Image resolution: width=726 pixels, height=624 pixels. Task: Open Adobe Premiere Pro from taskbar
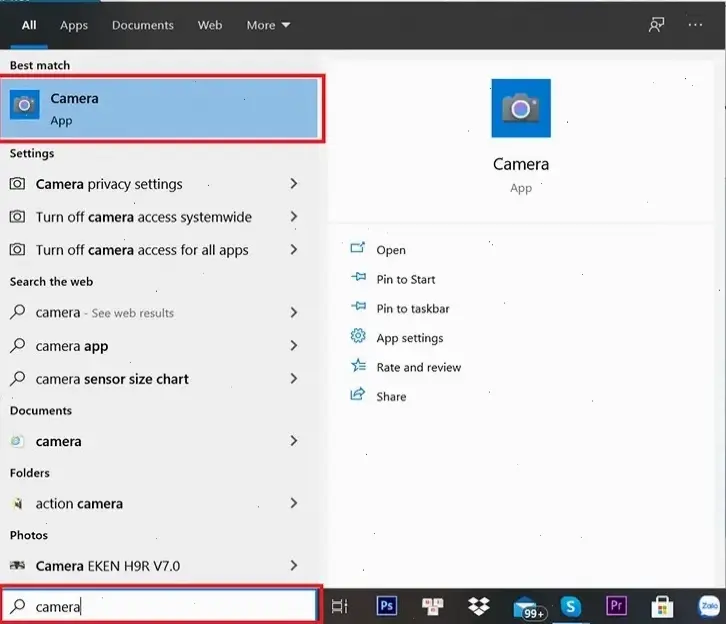(616, 606)
